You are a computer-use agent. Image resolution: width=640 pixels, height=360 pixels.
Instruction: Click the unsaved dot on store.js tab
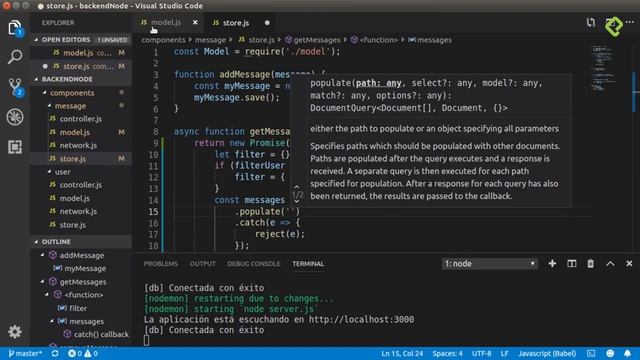click(267, 23)
